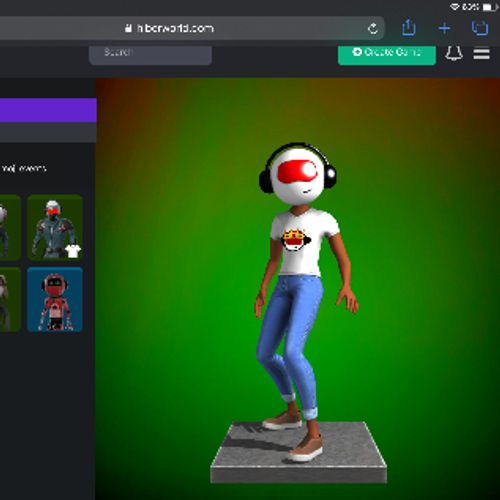Select the partially visible top-left avatar
Viewport: 500px width, 500px height.
click(x=10, y=228)
